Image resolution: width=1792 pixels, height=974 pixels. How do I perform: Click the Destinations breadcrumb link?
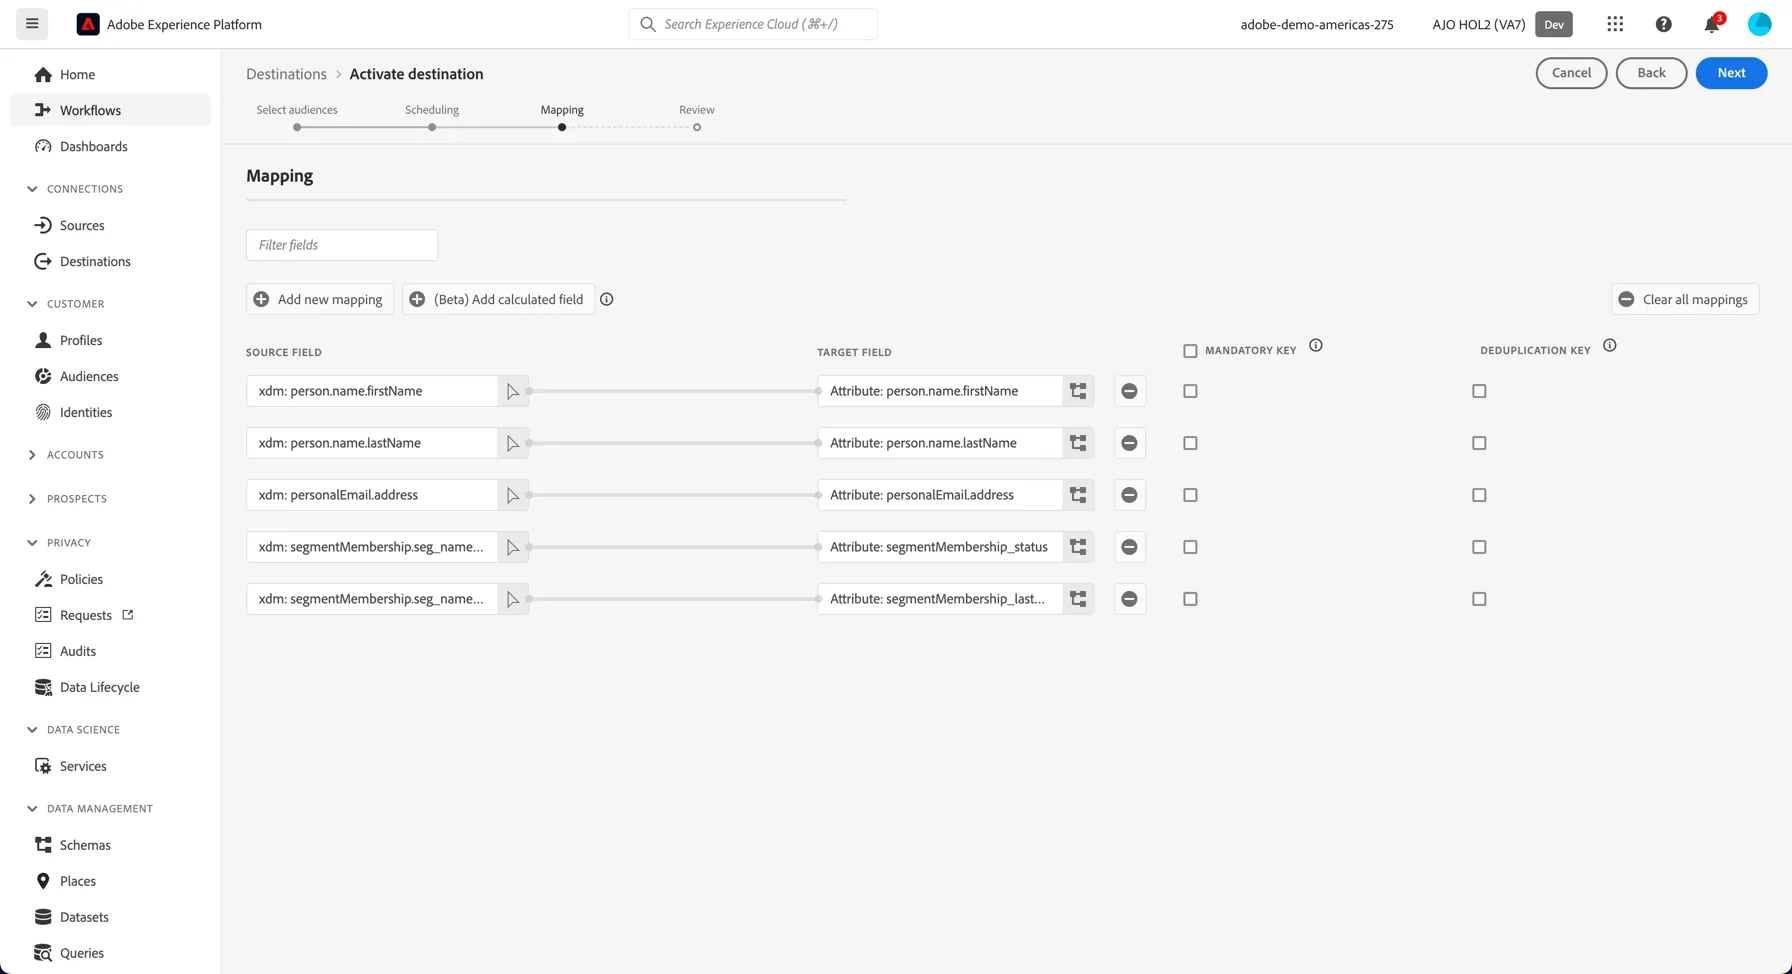click(x=286, y=74)
